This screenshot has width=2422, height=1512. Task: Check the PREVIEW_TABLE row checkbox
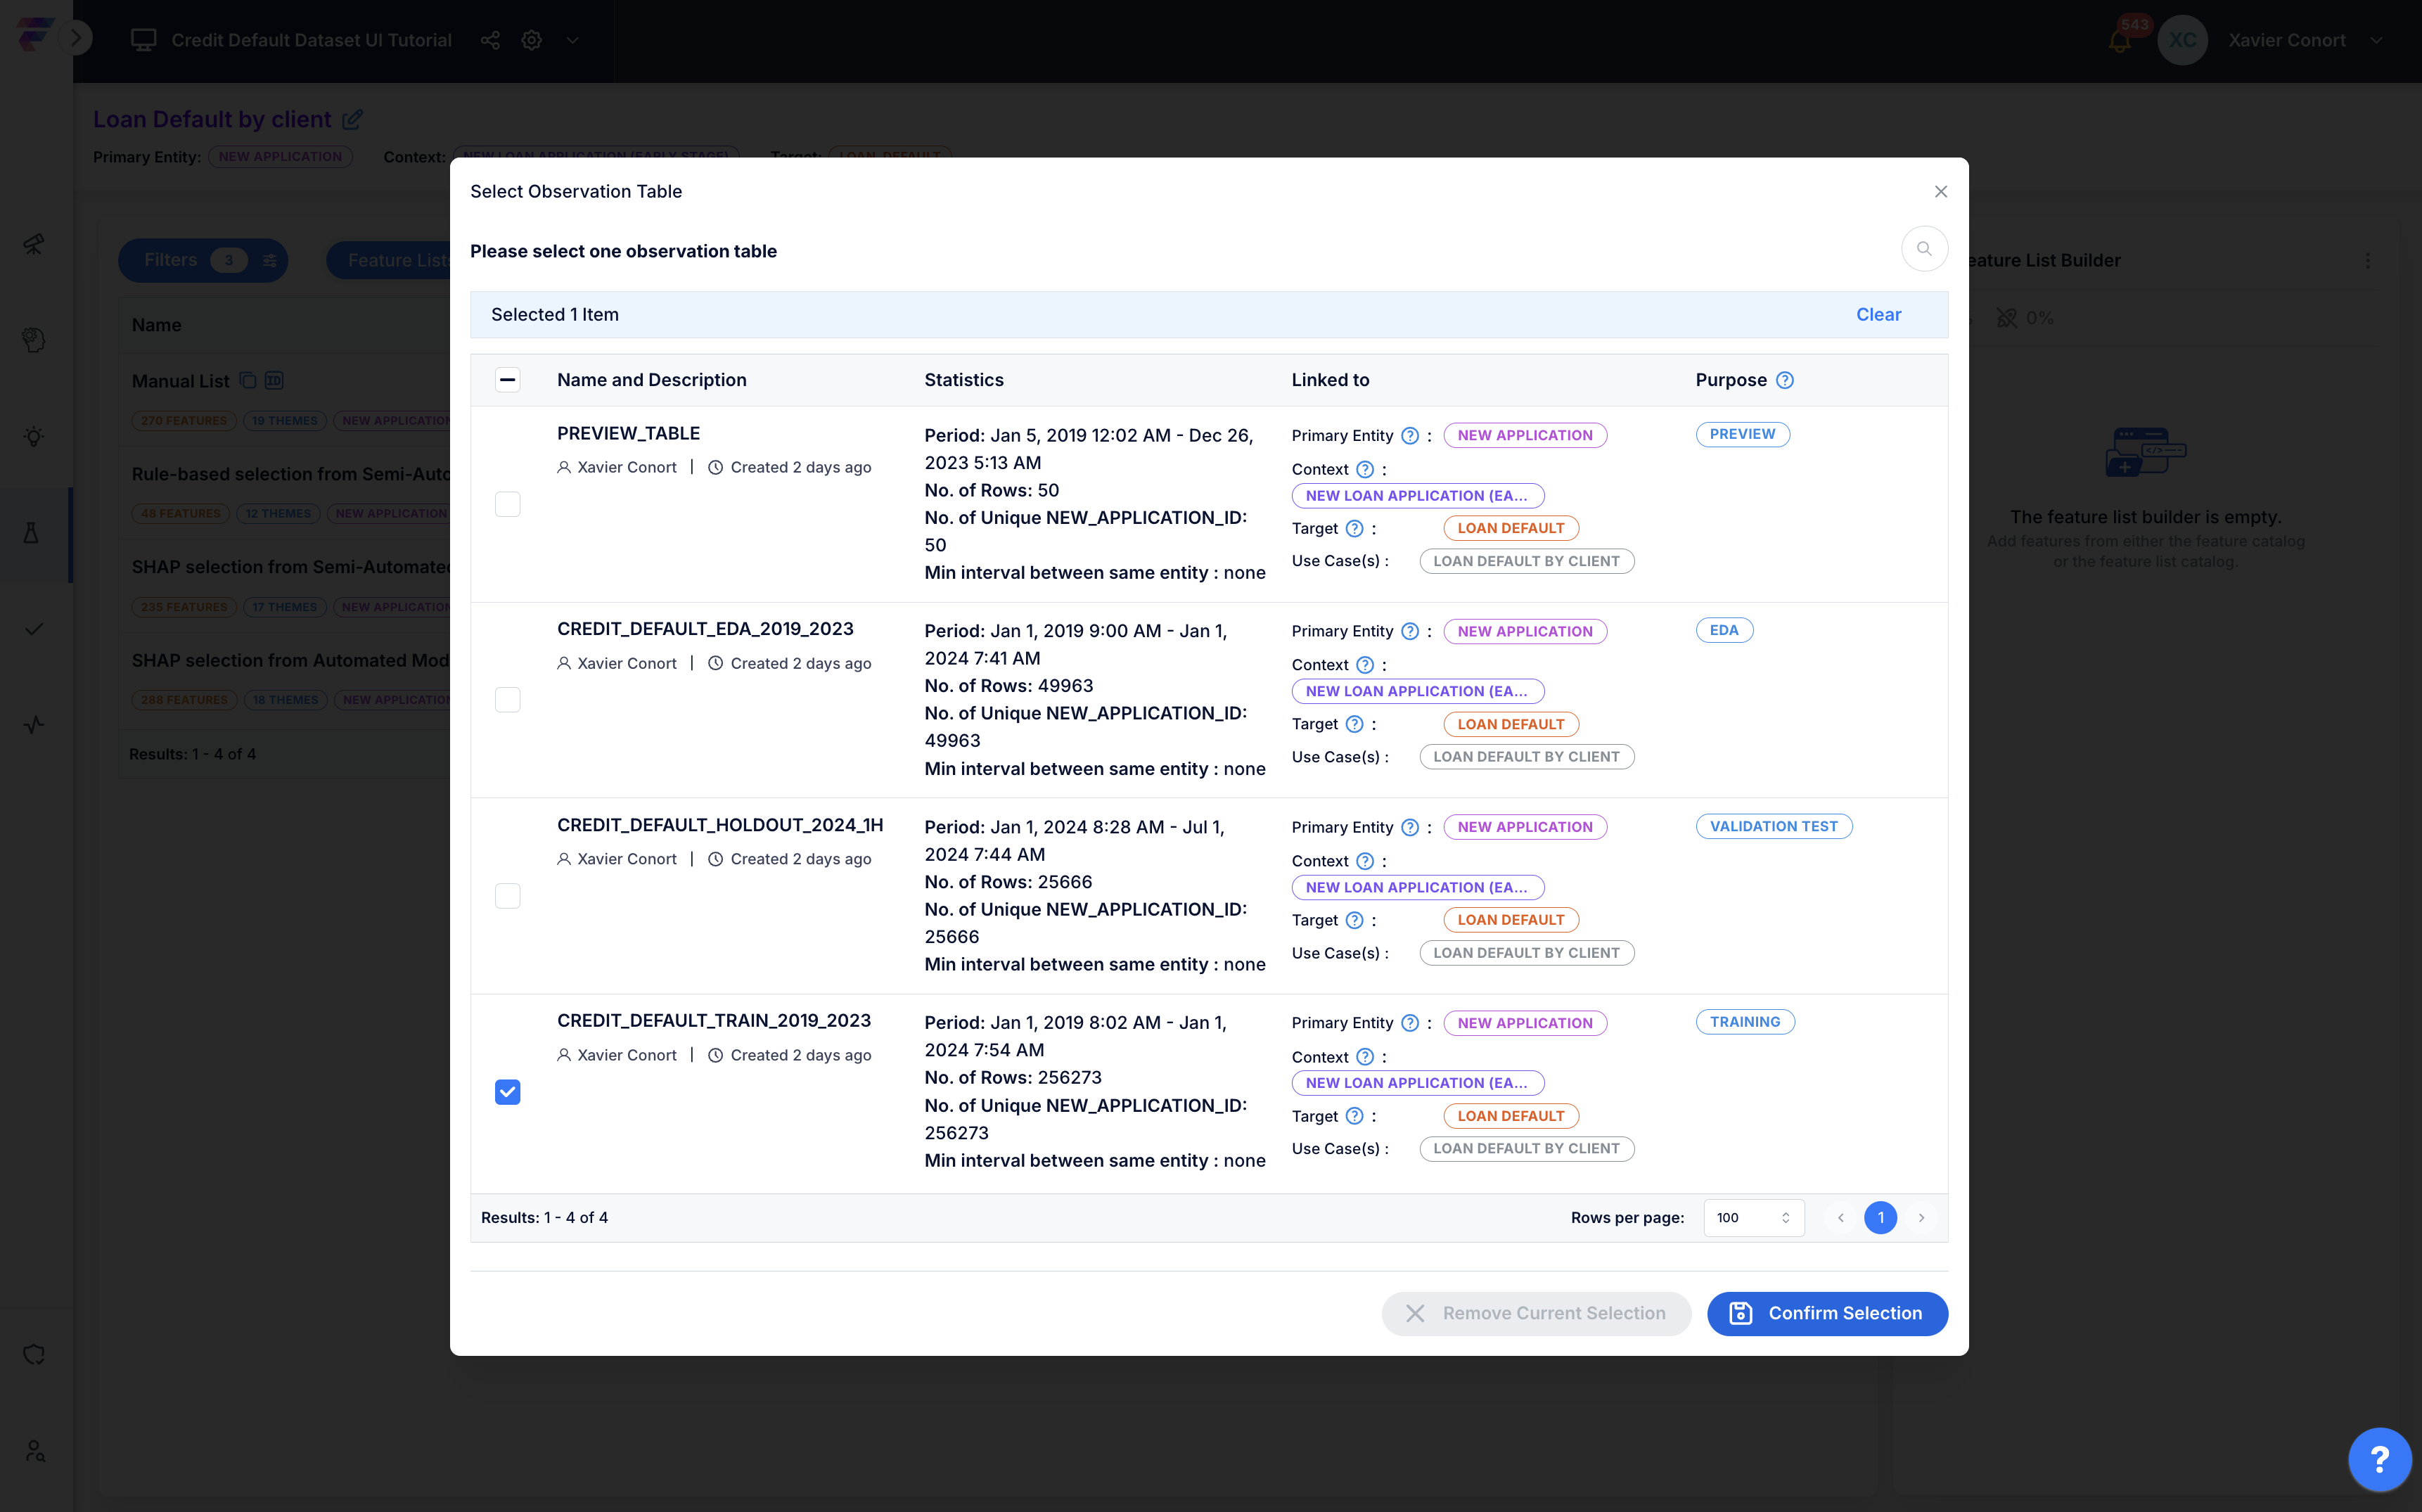tap(508, 504)
